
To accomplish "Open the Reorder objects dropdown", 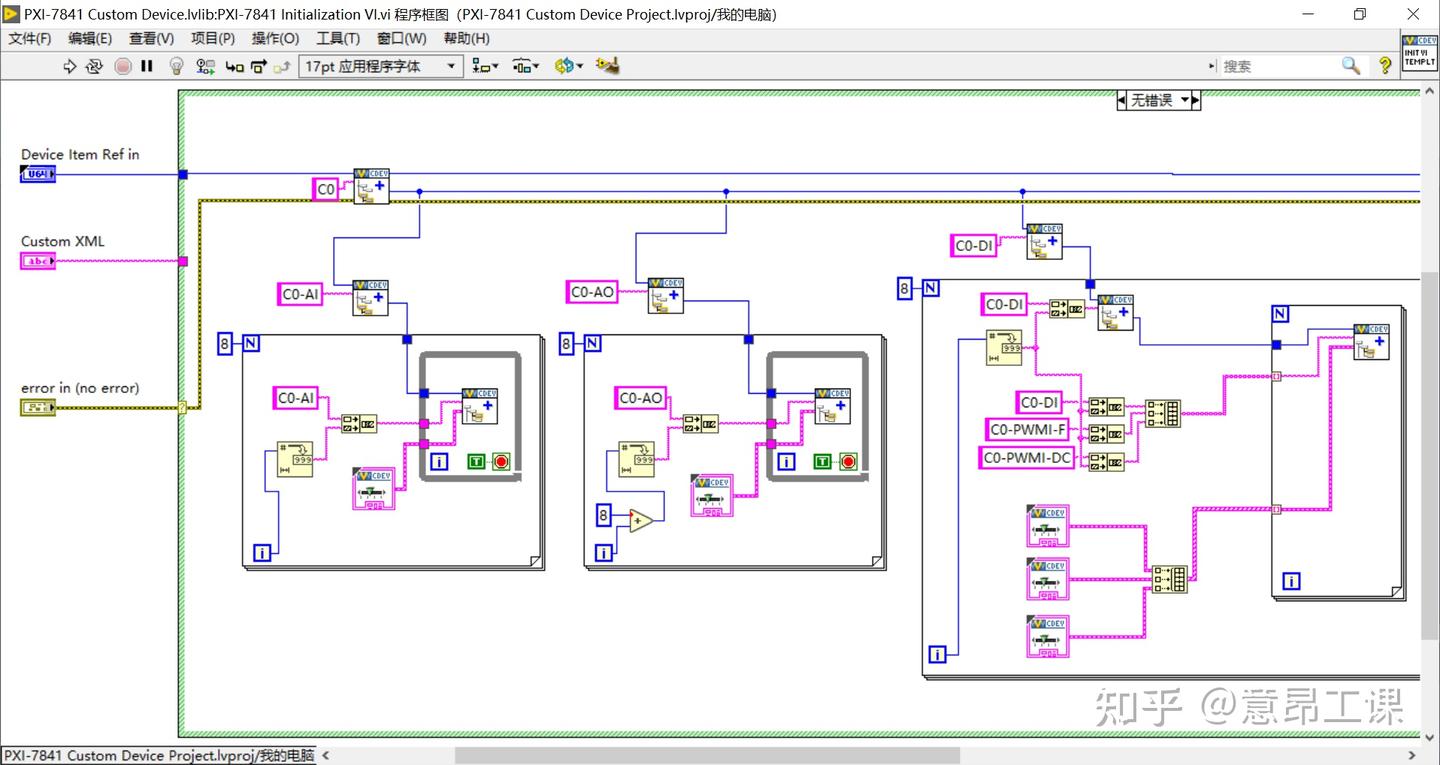I will pos(567,66).
